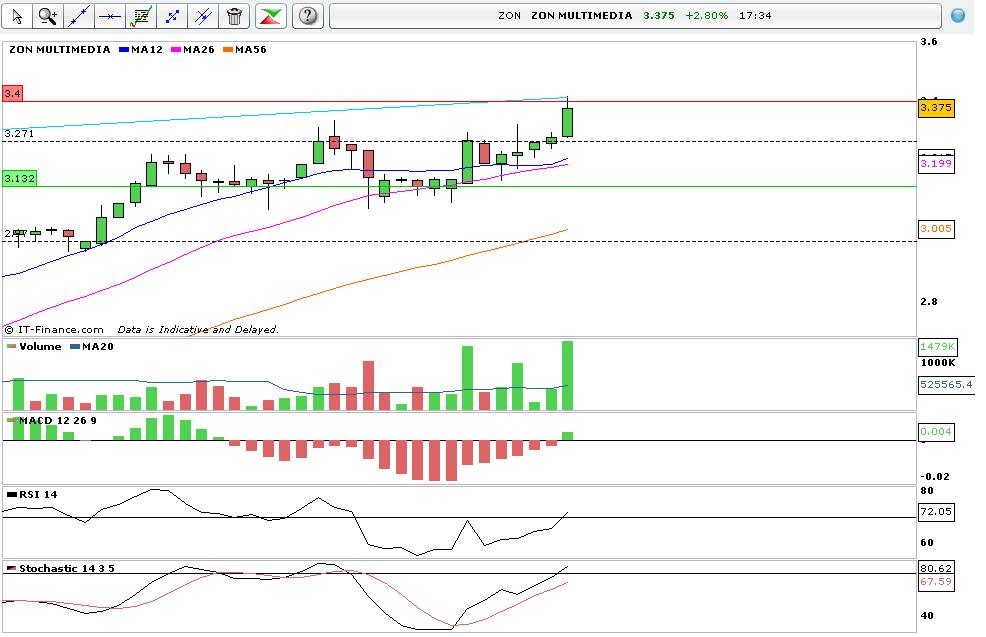Open the indicators chart settings tool
This screenshot has height=637, width=986.
tap(141, 16)
